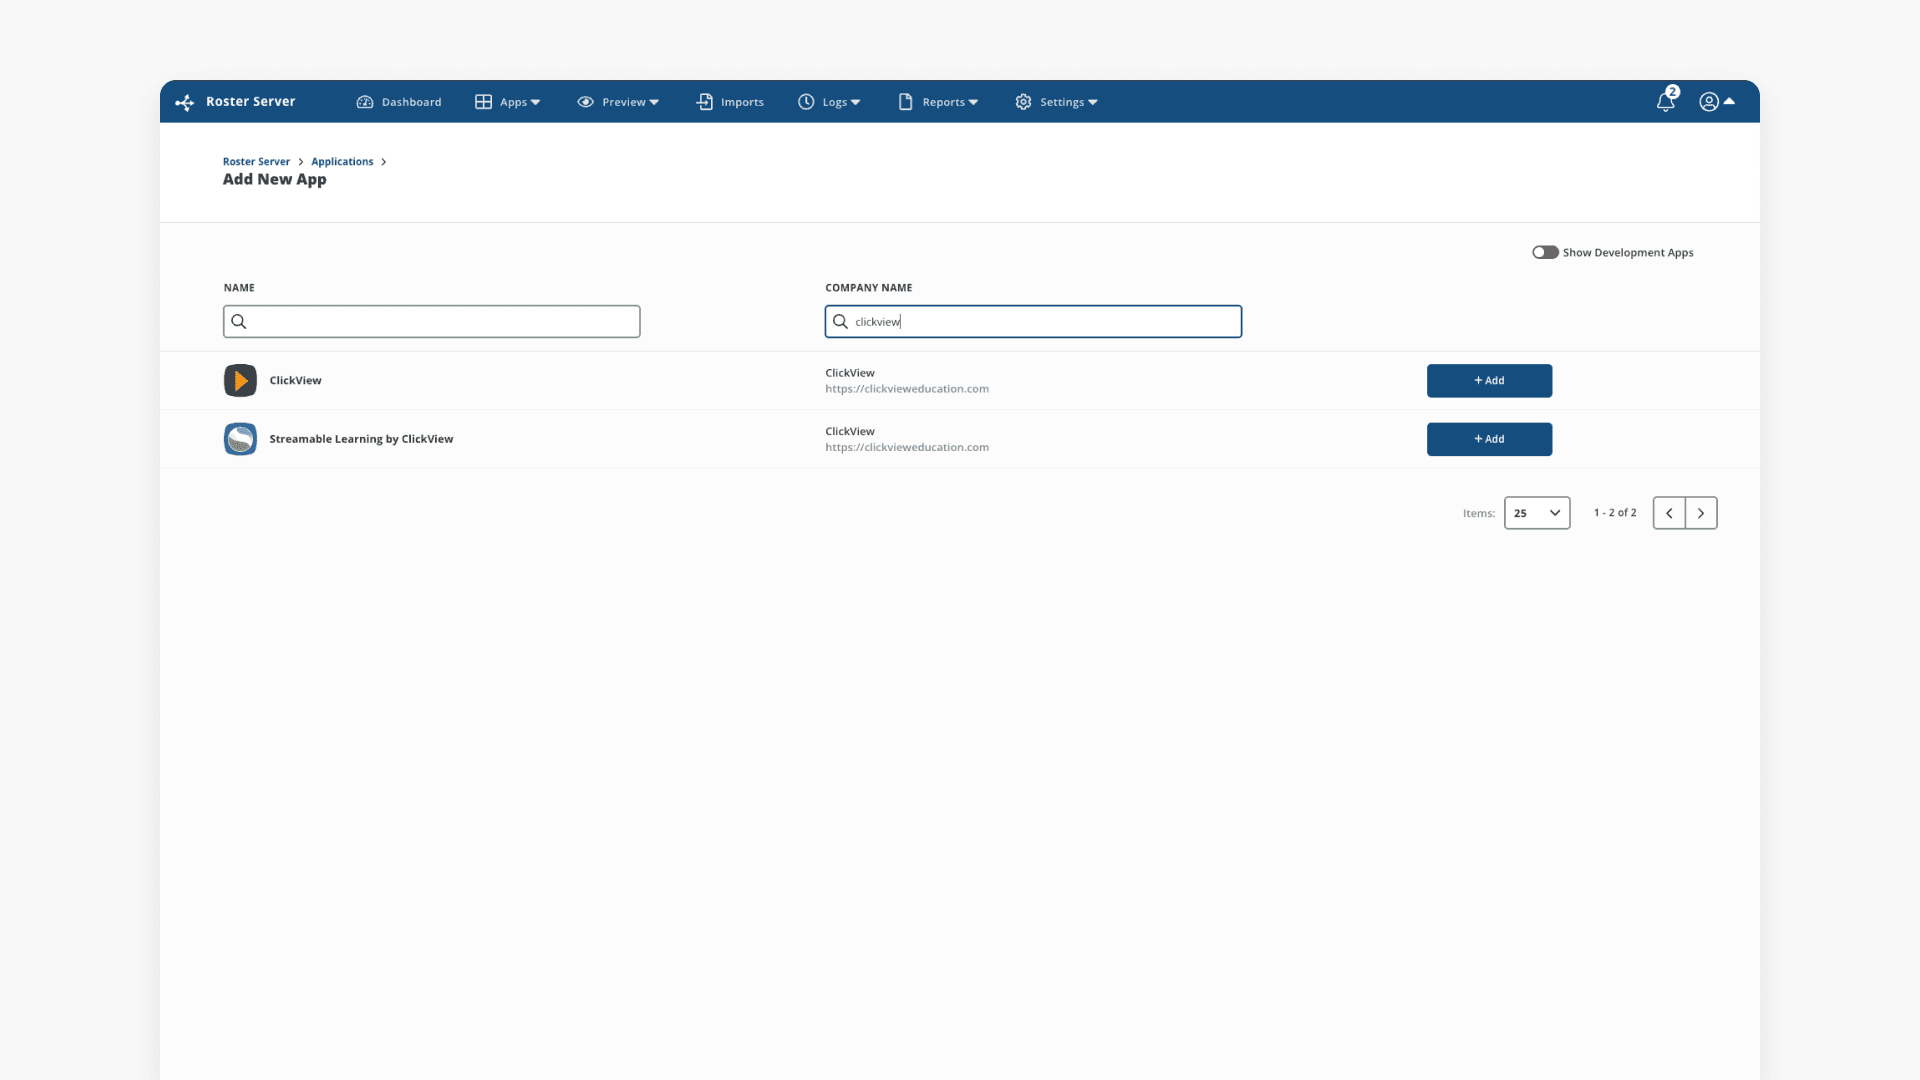Select the ClickView app name

(x=295, y=381)
